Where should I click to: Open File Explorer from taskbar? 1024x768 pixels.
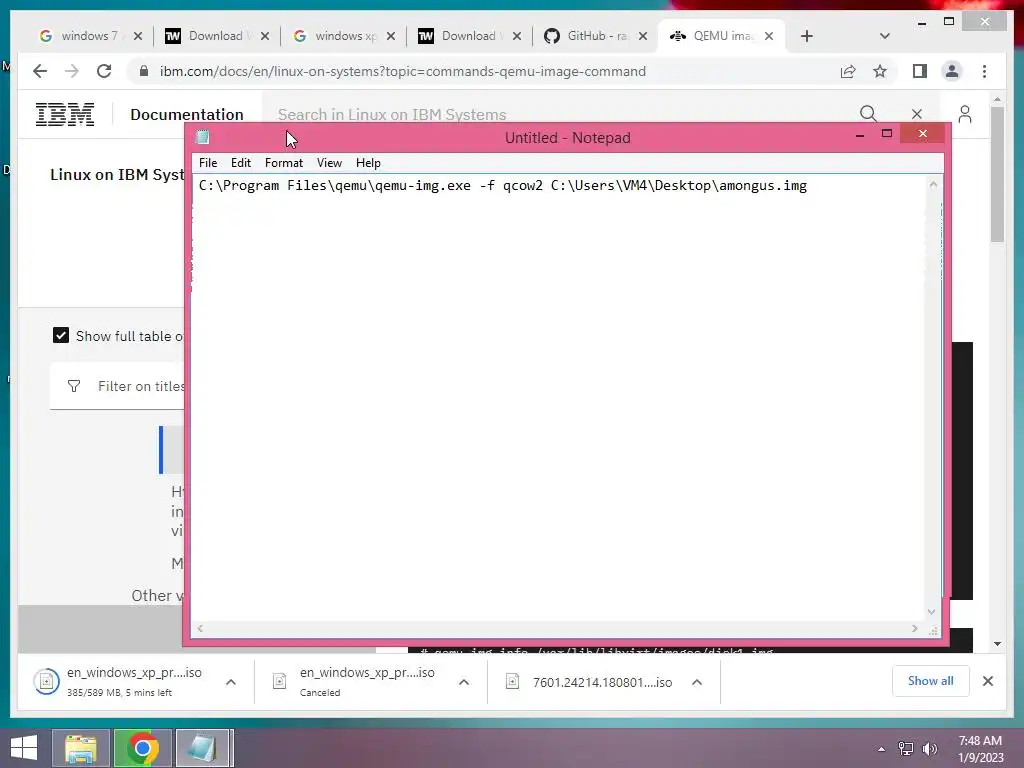pos(81,748)
